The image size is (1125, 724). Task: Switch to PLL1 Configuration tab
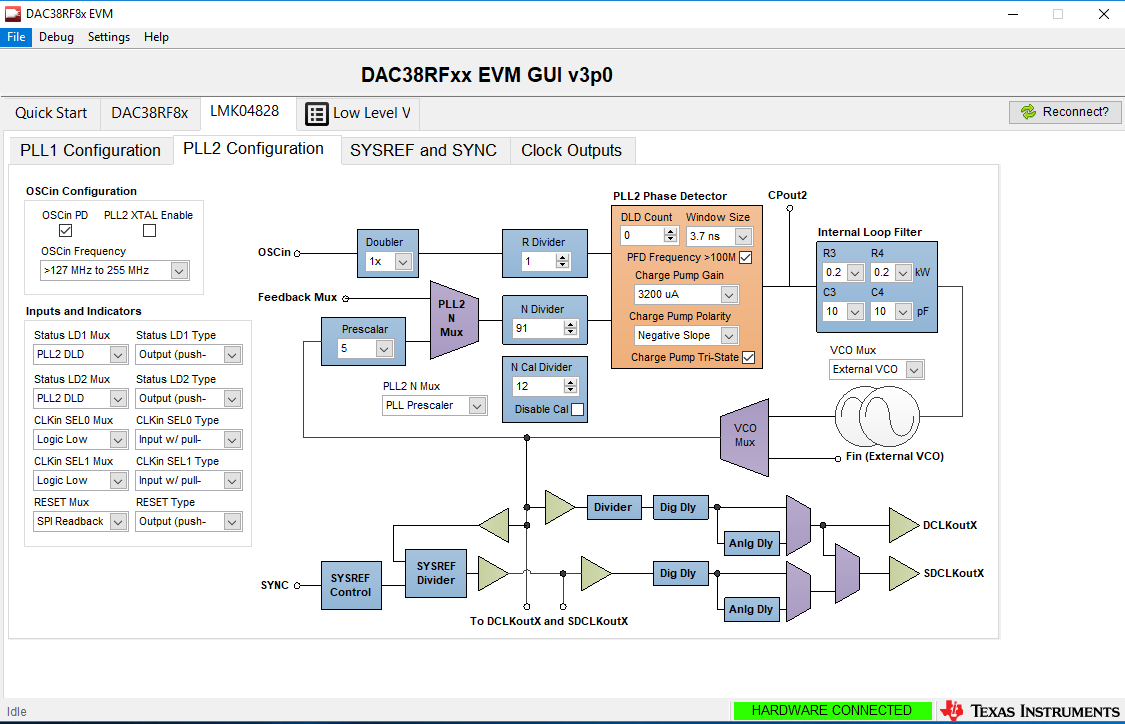(90, 151)
